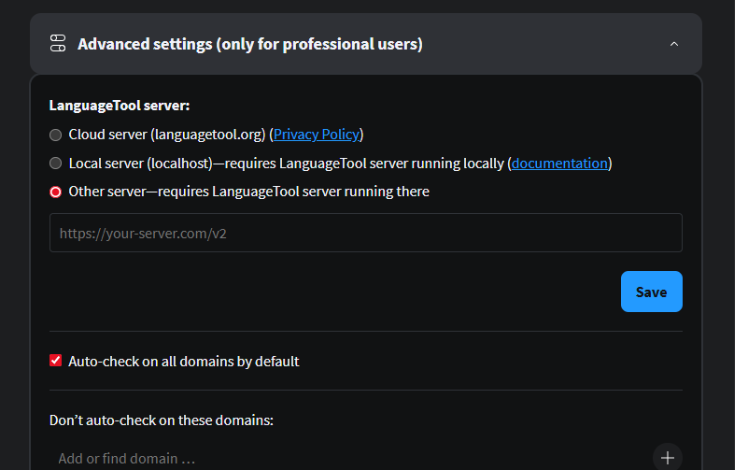
Task: Click the plus icon to add domain
Action: [667, 457]
